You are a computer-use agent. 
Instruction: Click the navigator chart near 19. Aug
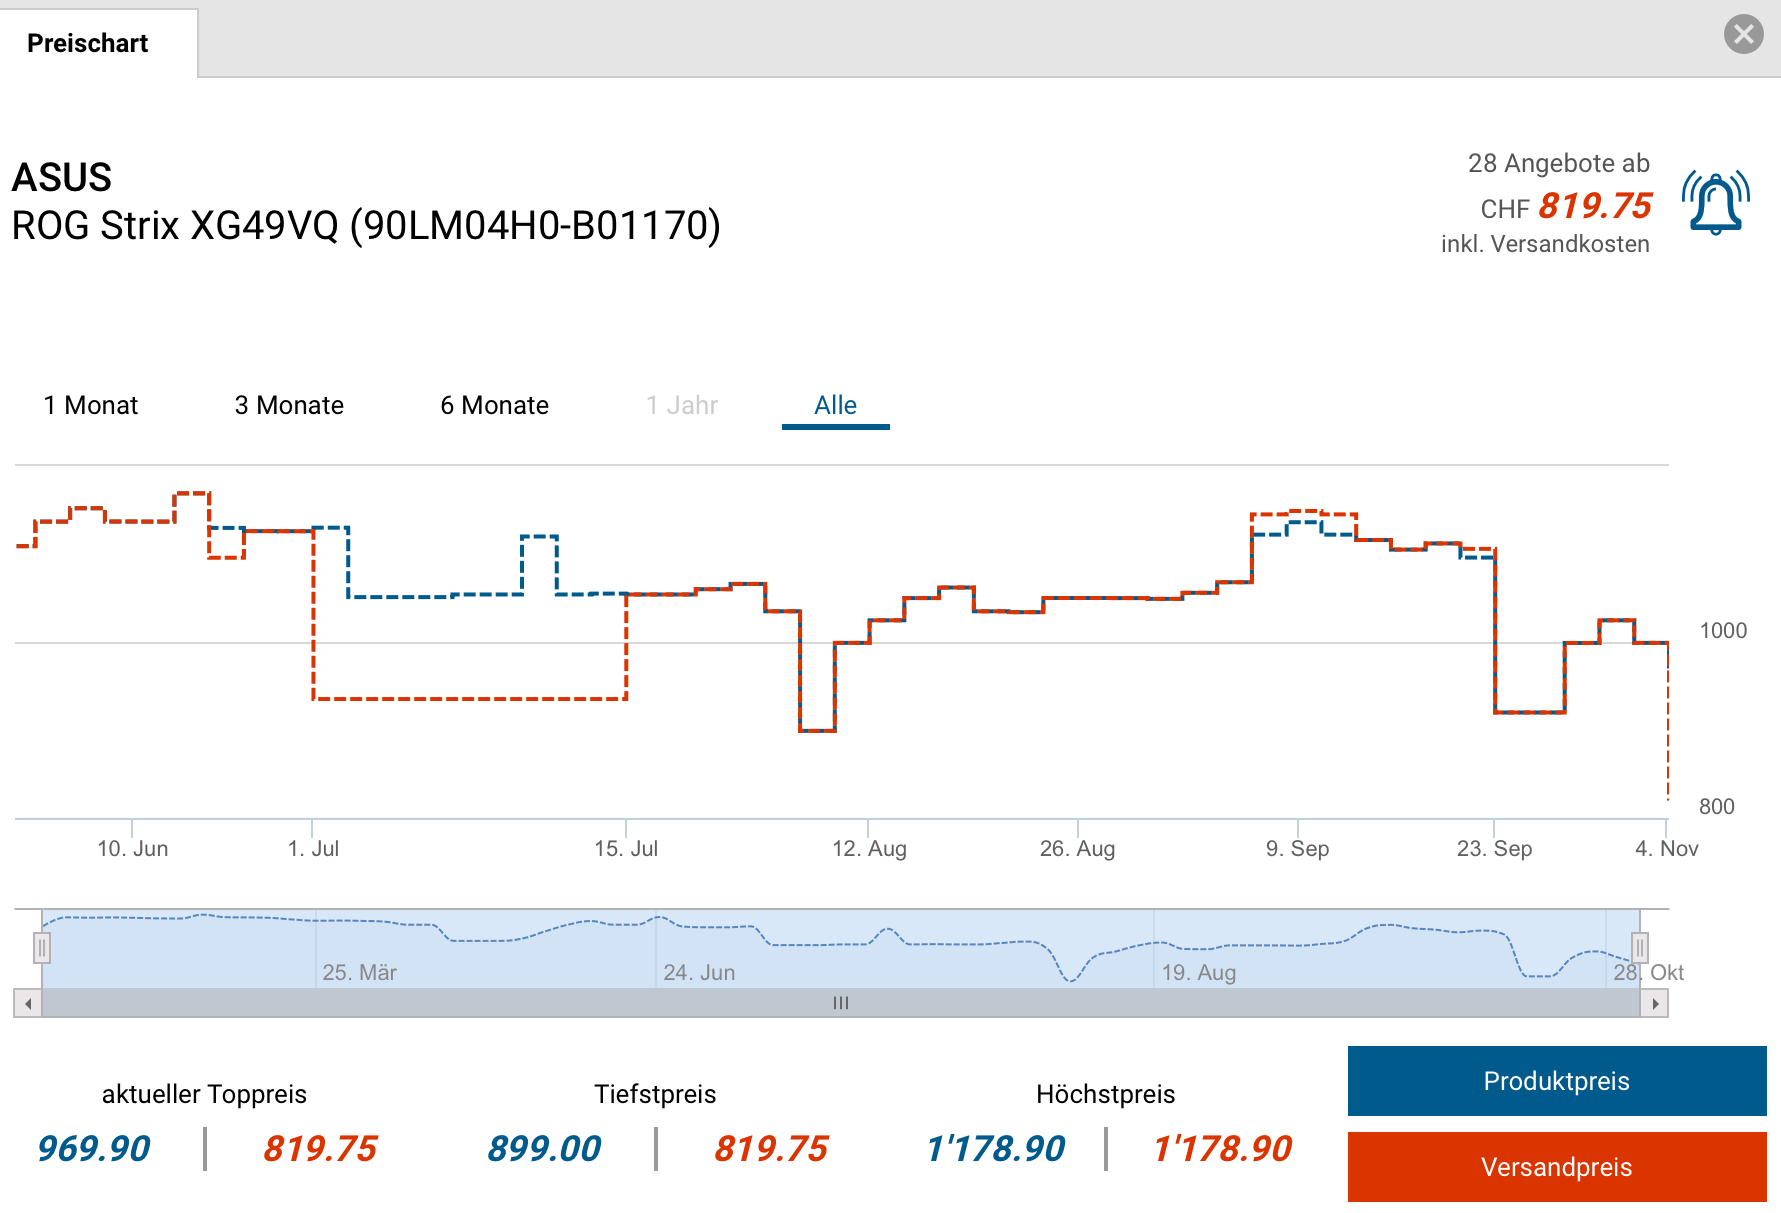[1198, 950]
